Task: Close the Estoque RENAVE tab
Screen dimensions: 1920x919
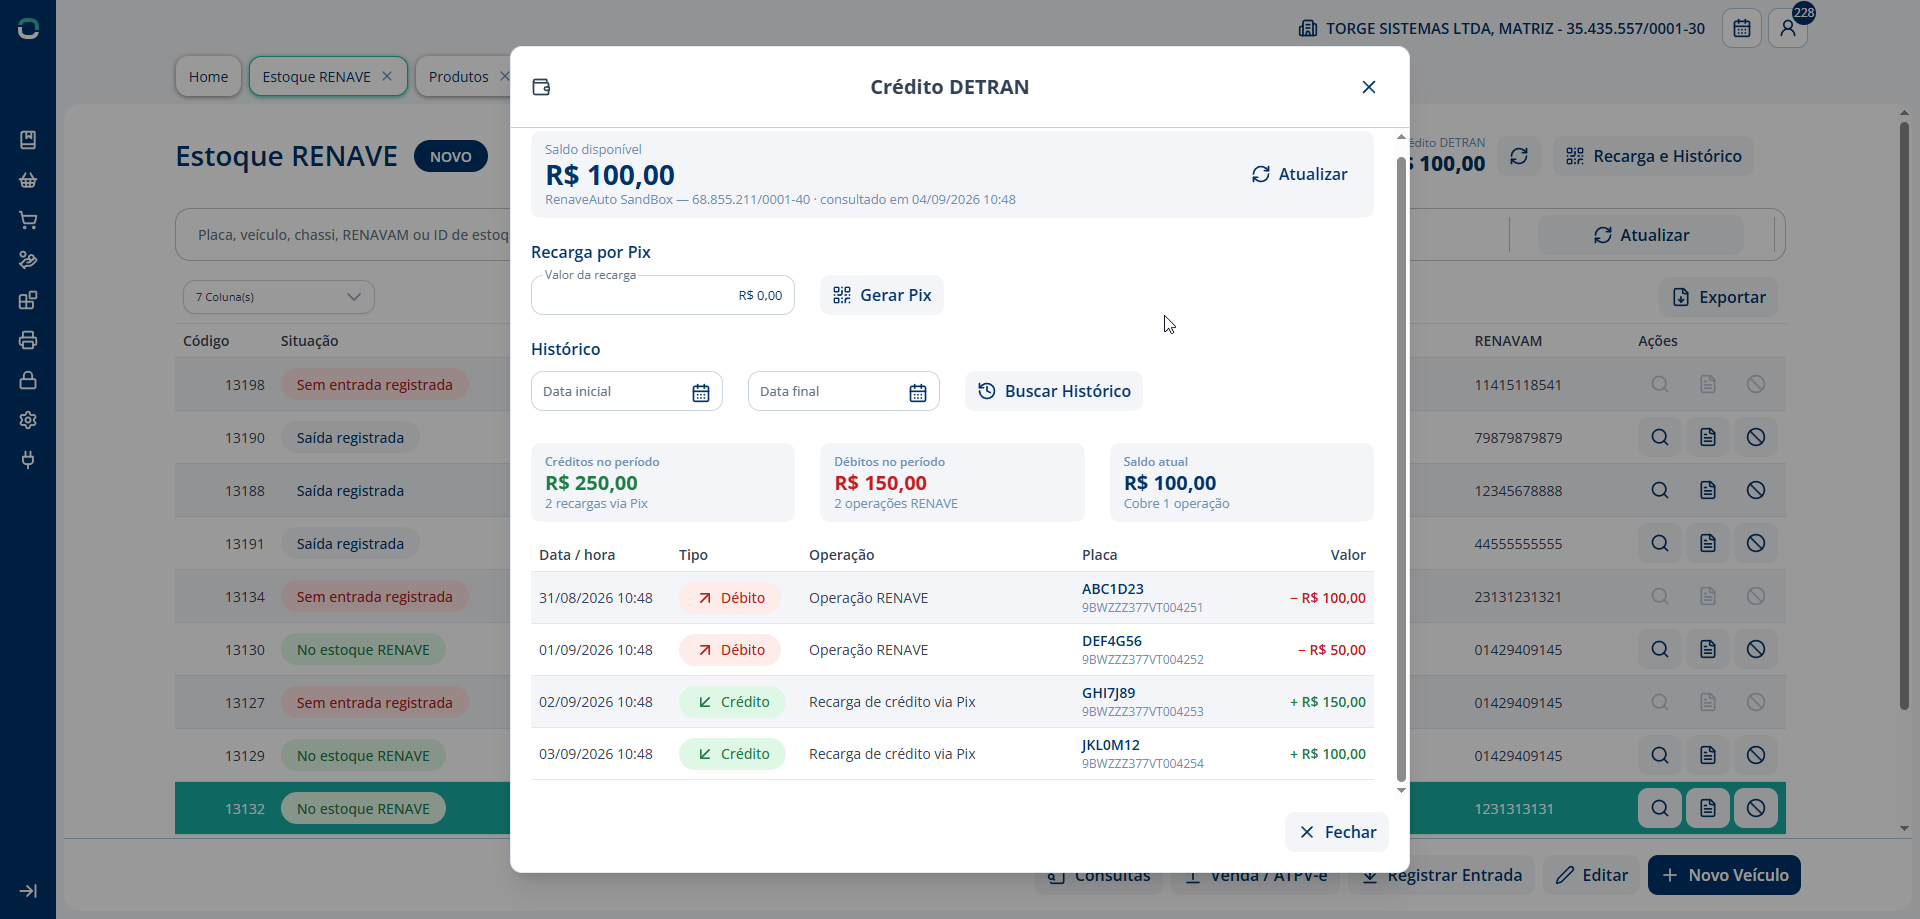Action: click(x=387, y=76)
